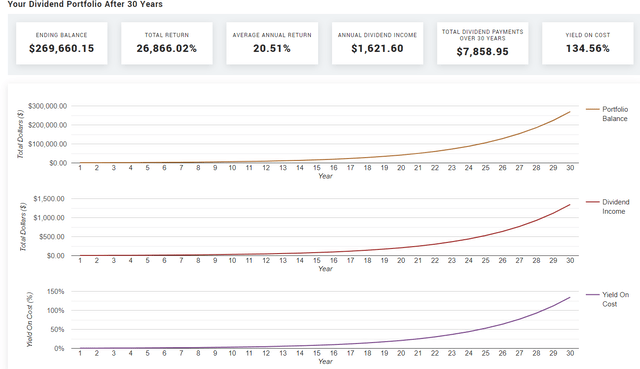
Task: Select the Yield On Cost 134.56% card
Action: pyautogui.click(x=588, y=43)
